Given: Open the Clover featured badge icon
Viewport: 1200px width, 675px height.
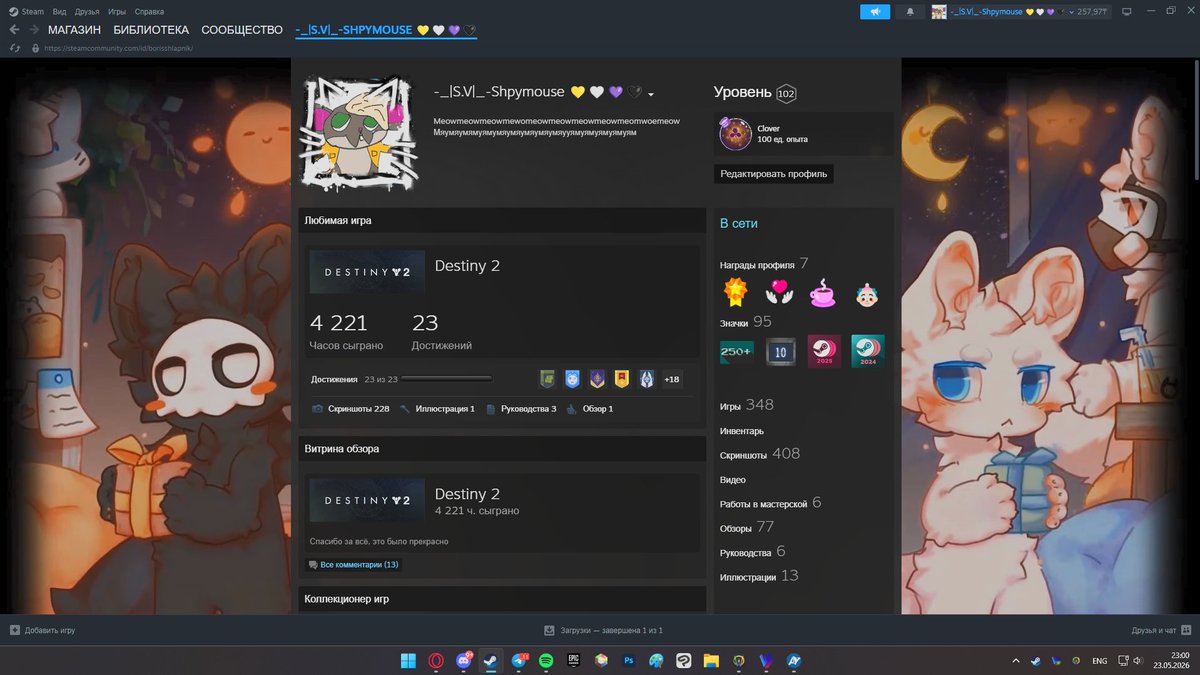Looking at the screenshot, I should tap(735, 133).
